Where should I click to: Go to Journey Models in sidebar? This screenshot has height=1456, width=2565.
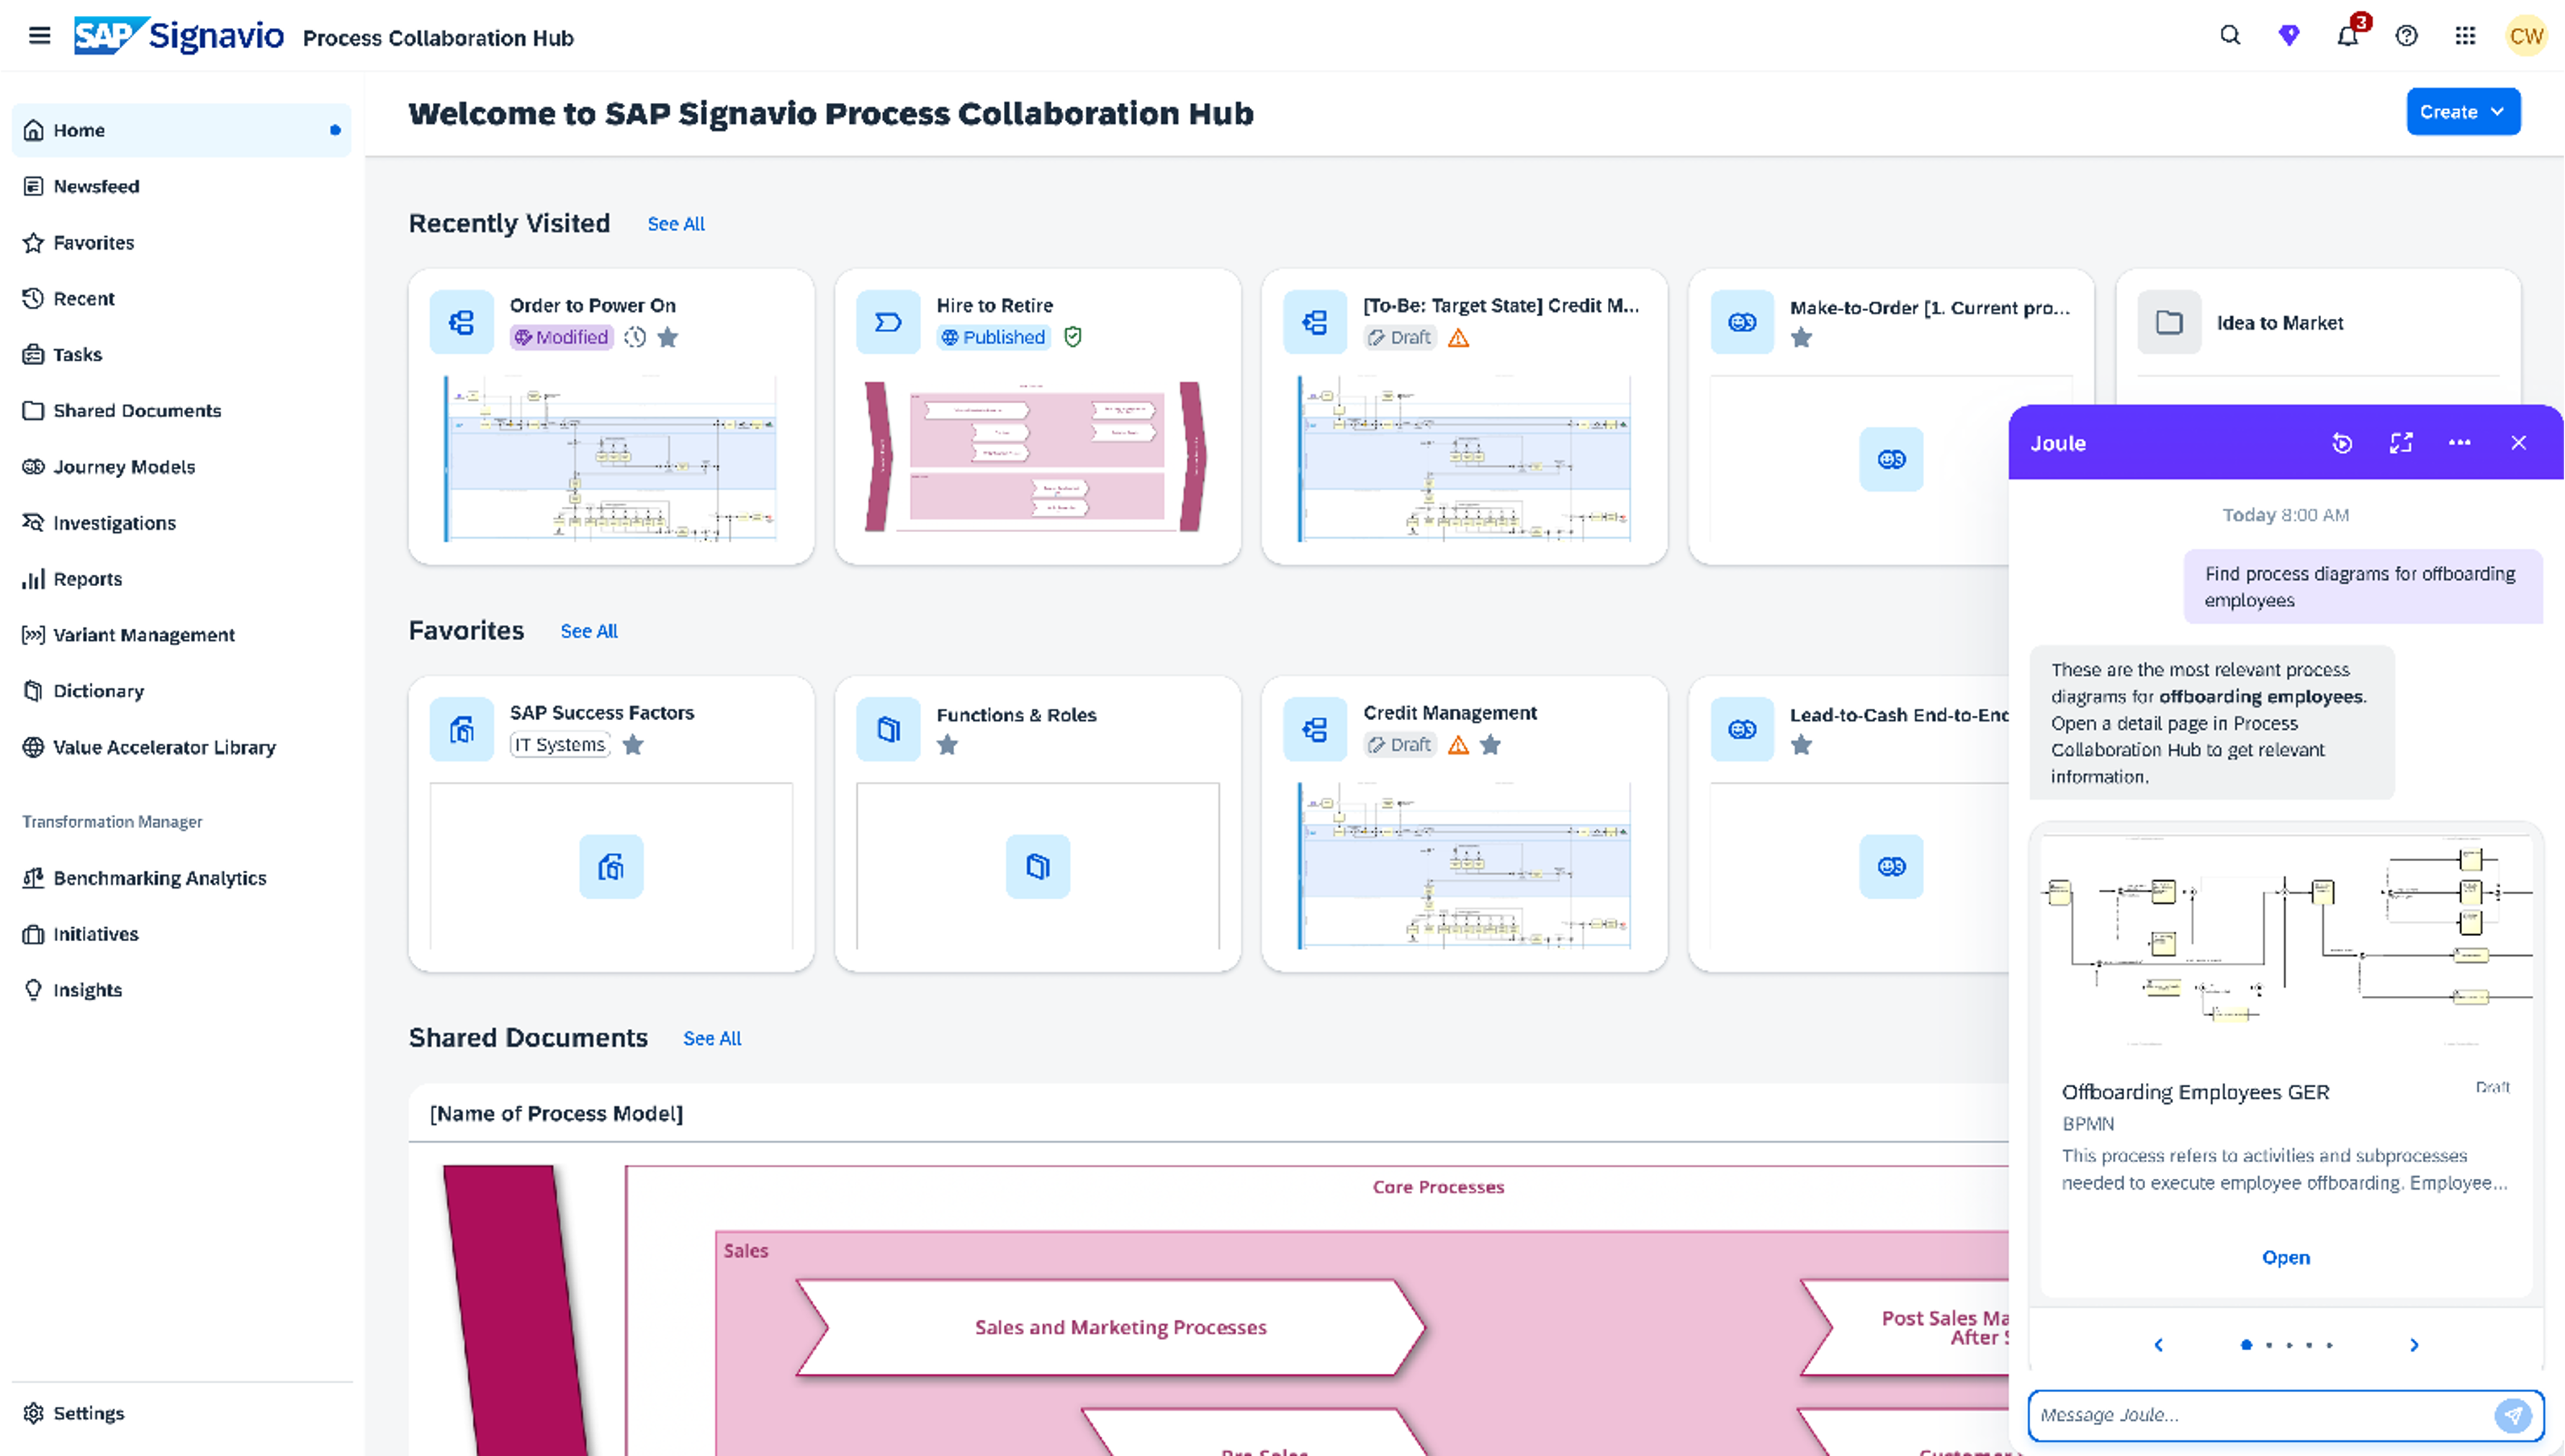[124, 467]
